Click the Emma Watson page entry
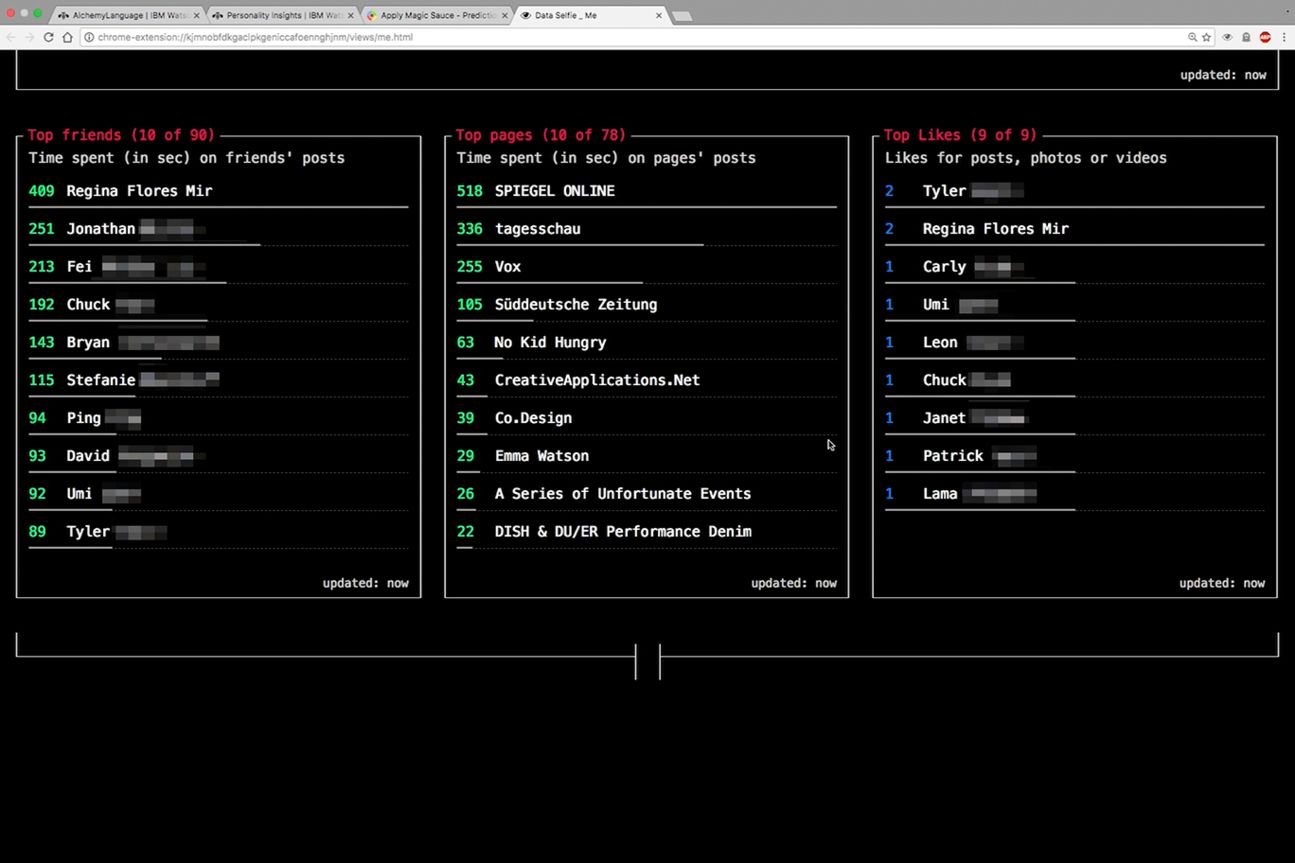The width and height of the screenshot is (1295, 863). [x=541, y=456]
